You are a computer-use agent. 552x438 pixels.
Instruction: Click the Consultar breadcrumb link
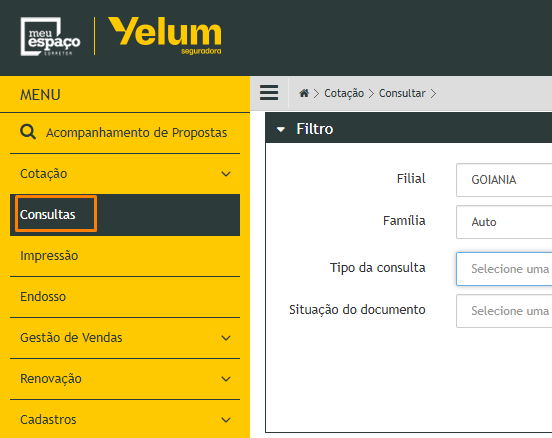[402, 93]
